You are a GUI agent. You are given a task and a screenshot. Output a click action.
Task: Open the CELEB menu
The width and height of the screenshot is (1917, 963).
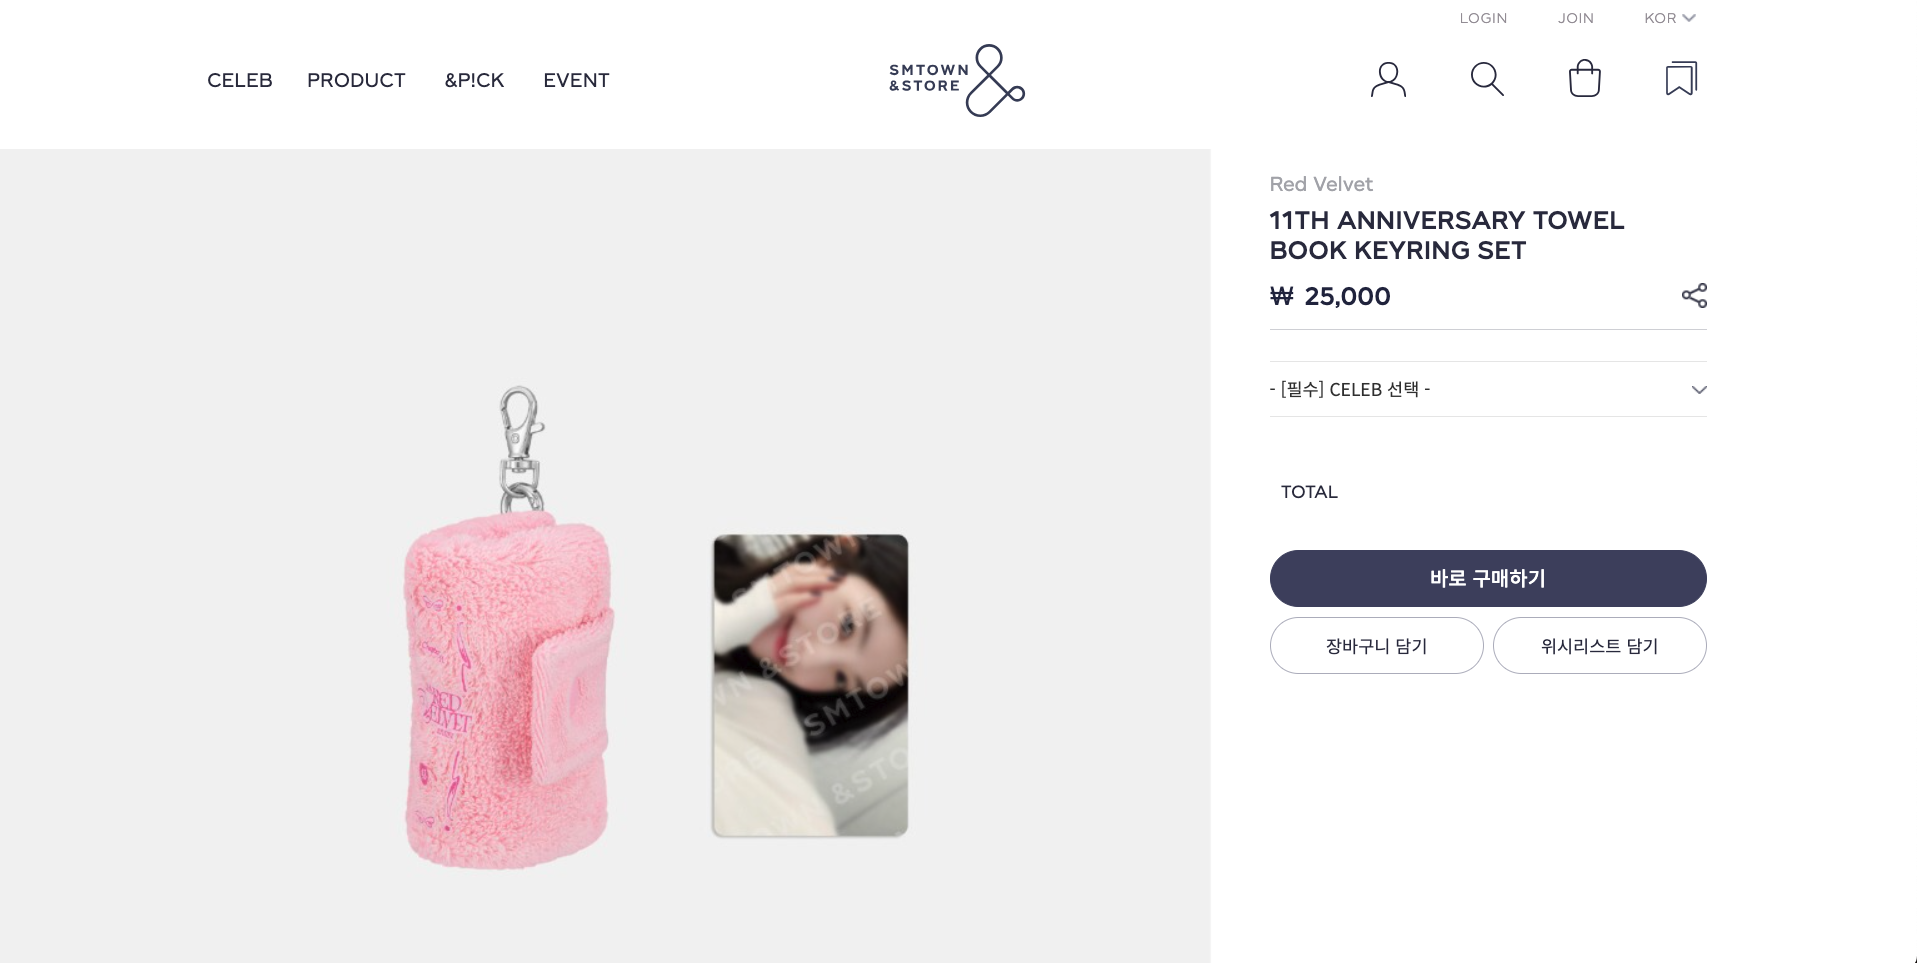(240, 80)
